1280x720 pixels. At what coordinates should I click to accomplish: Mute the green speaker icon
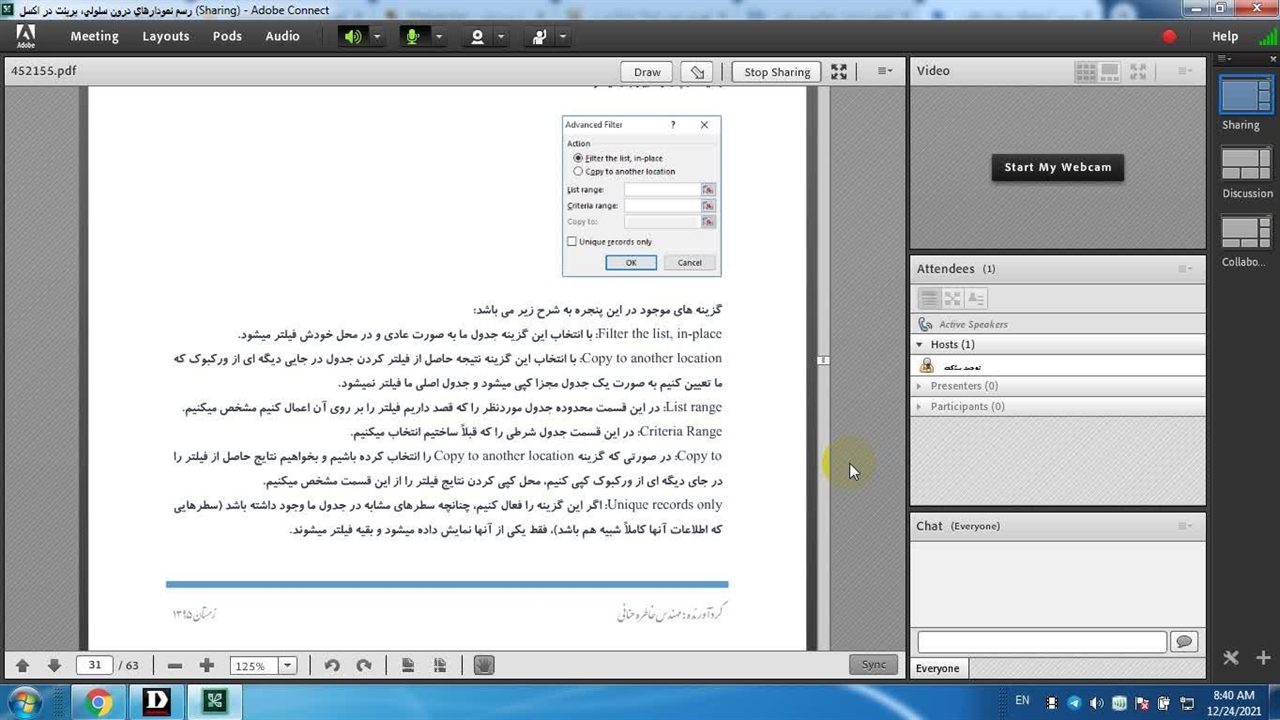[353, 37]
